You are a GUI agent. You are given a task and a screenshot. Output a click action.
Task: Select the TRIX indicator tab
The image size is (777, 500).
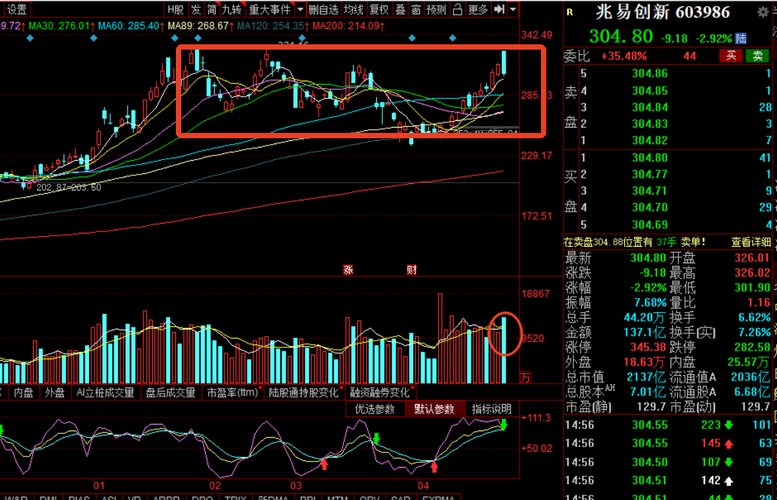(x=235, y=497)
